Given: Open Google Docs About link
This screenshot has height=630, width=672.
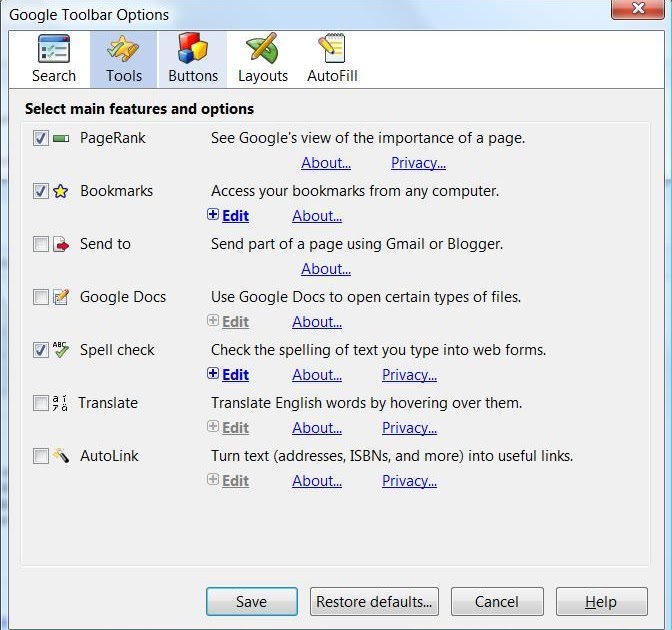Looking at the screenshot, I should (317, 321).
